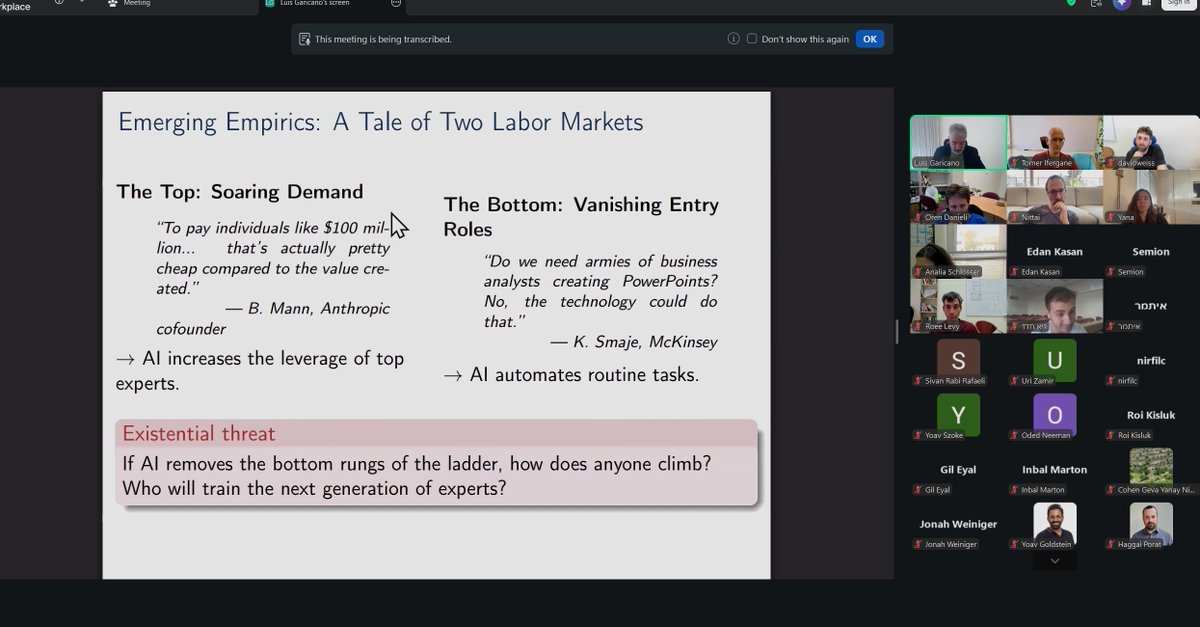Select the purple O avatar for Oded Neeman

[x=1055, y=414]
